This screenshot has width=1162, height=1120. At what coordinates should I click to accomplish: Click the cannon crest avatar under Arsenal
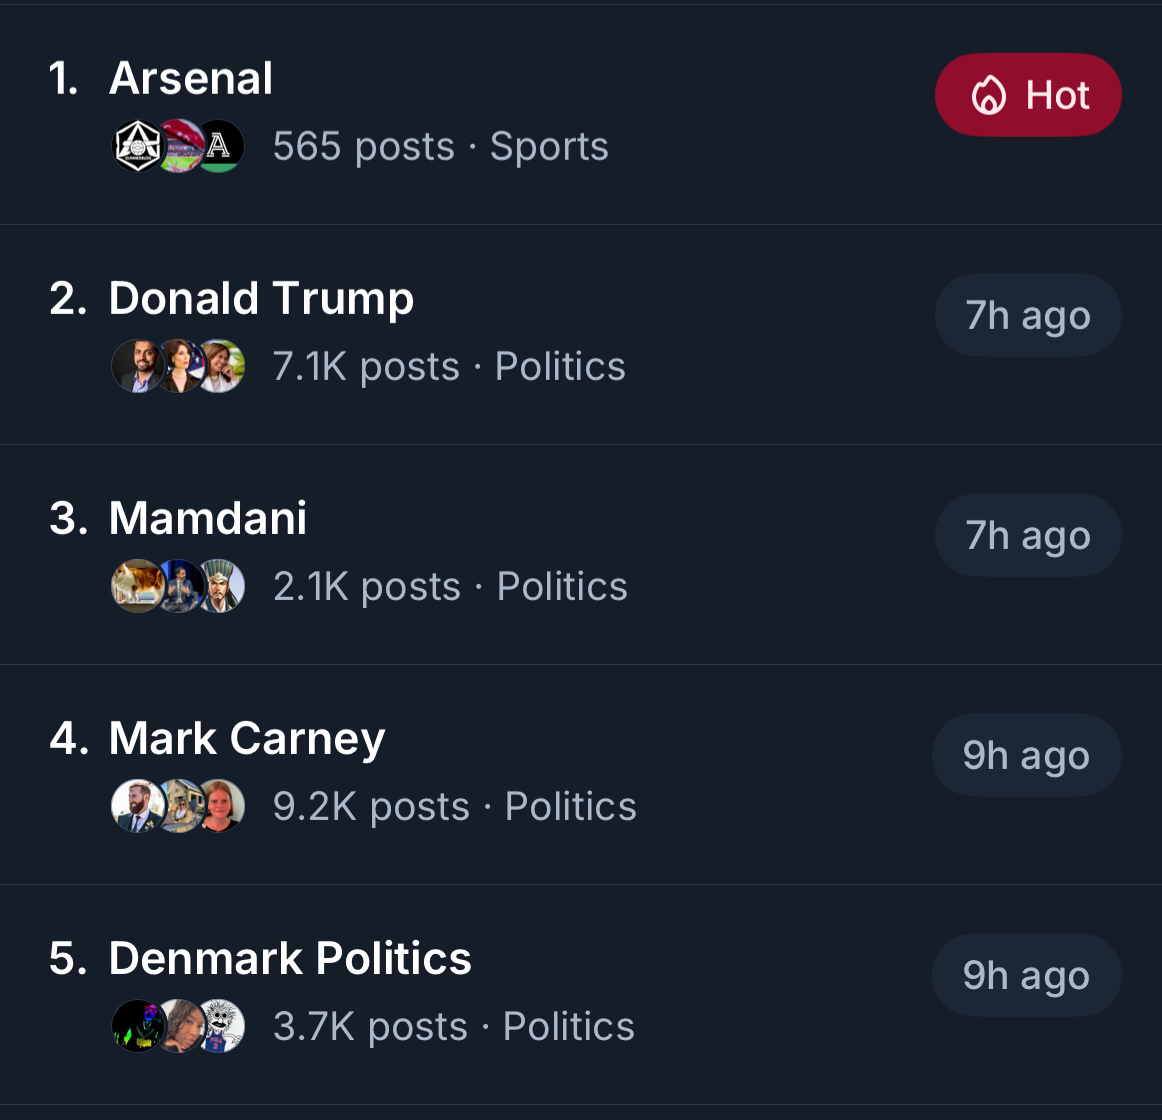(x=137, y=147)
